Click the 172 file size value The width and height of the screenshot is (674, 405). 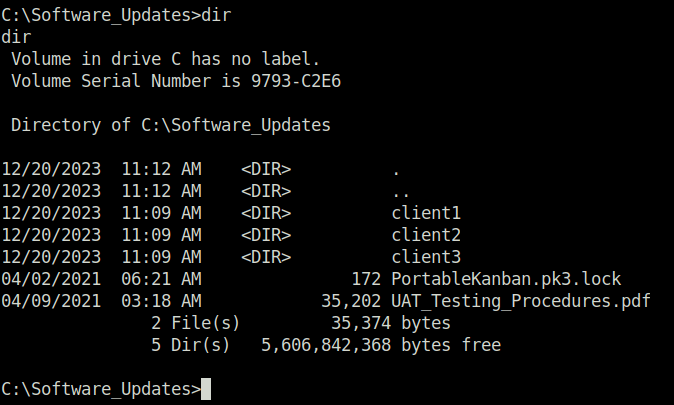[x=366, y=279]
